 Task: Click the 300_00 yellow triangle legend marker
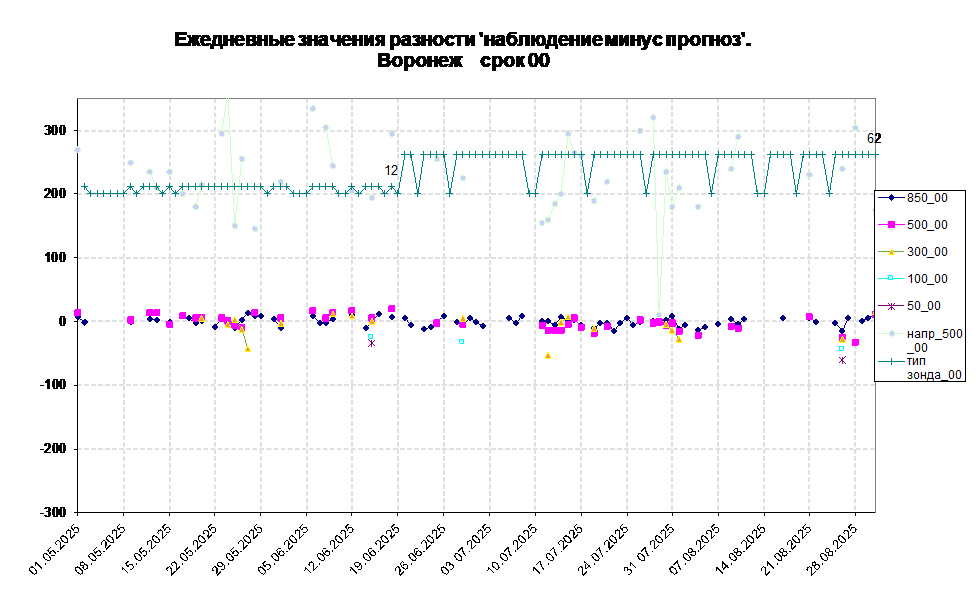coord(891,252)
